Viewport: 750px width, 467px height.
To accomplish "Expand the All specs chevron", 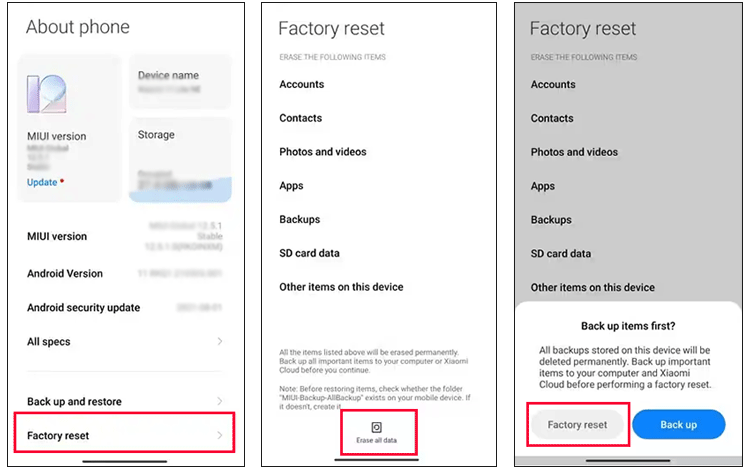I will [220, 341].
